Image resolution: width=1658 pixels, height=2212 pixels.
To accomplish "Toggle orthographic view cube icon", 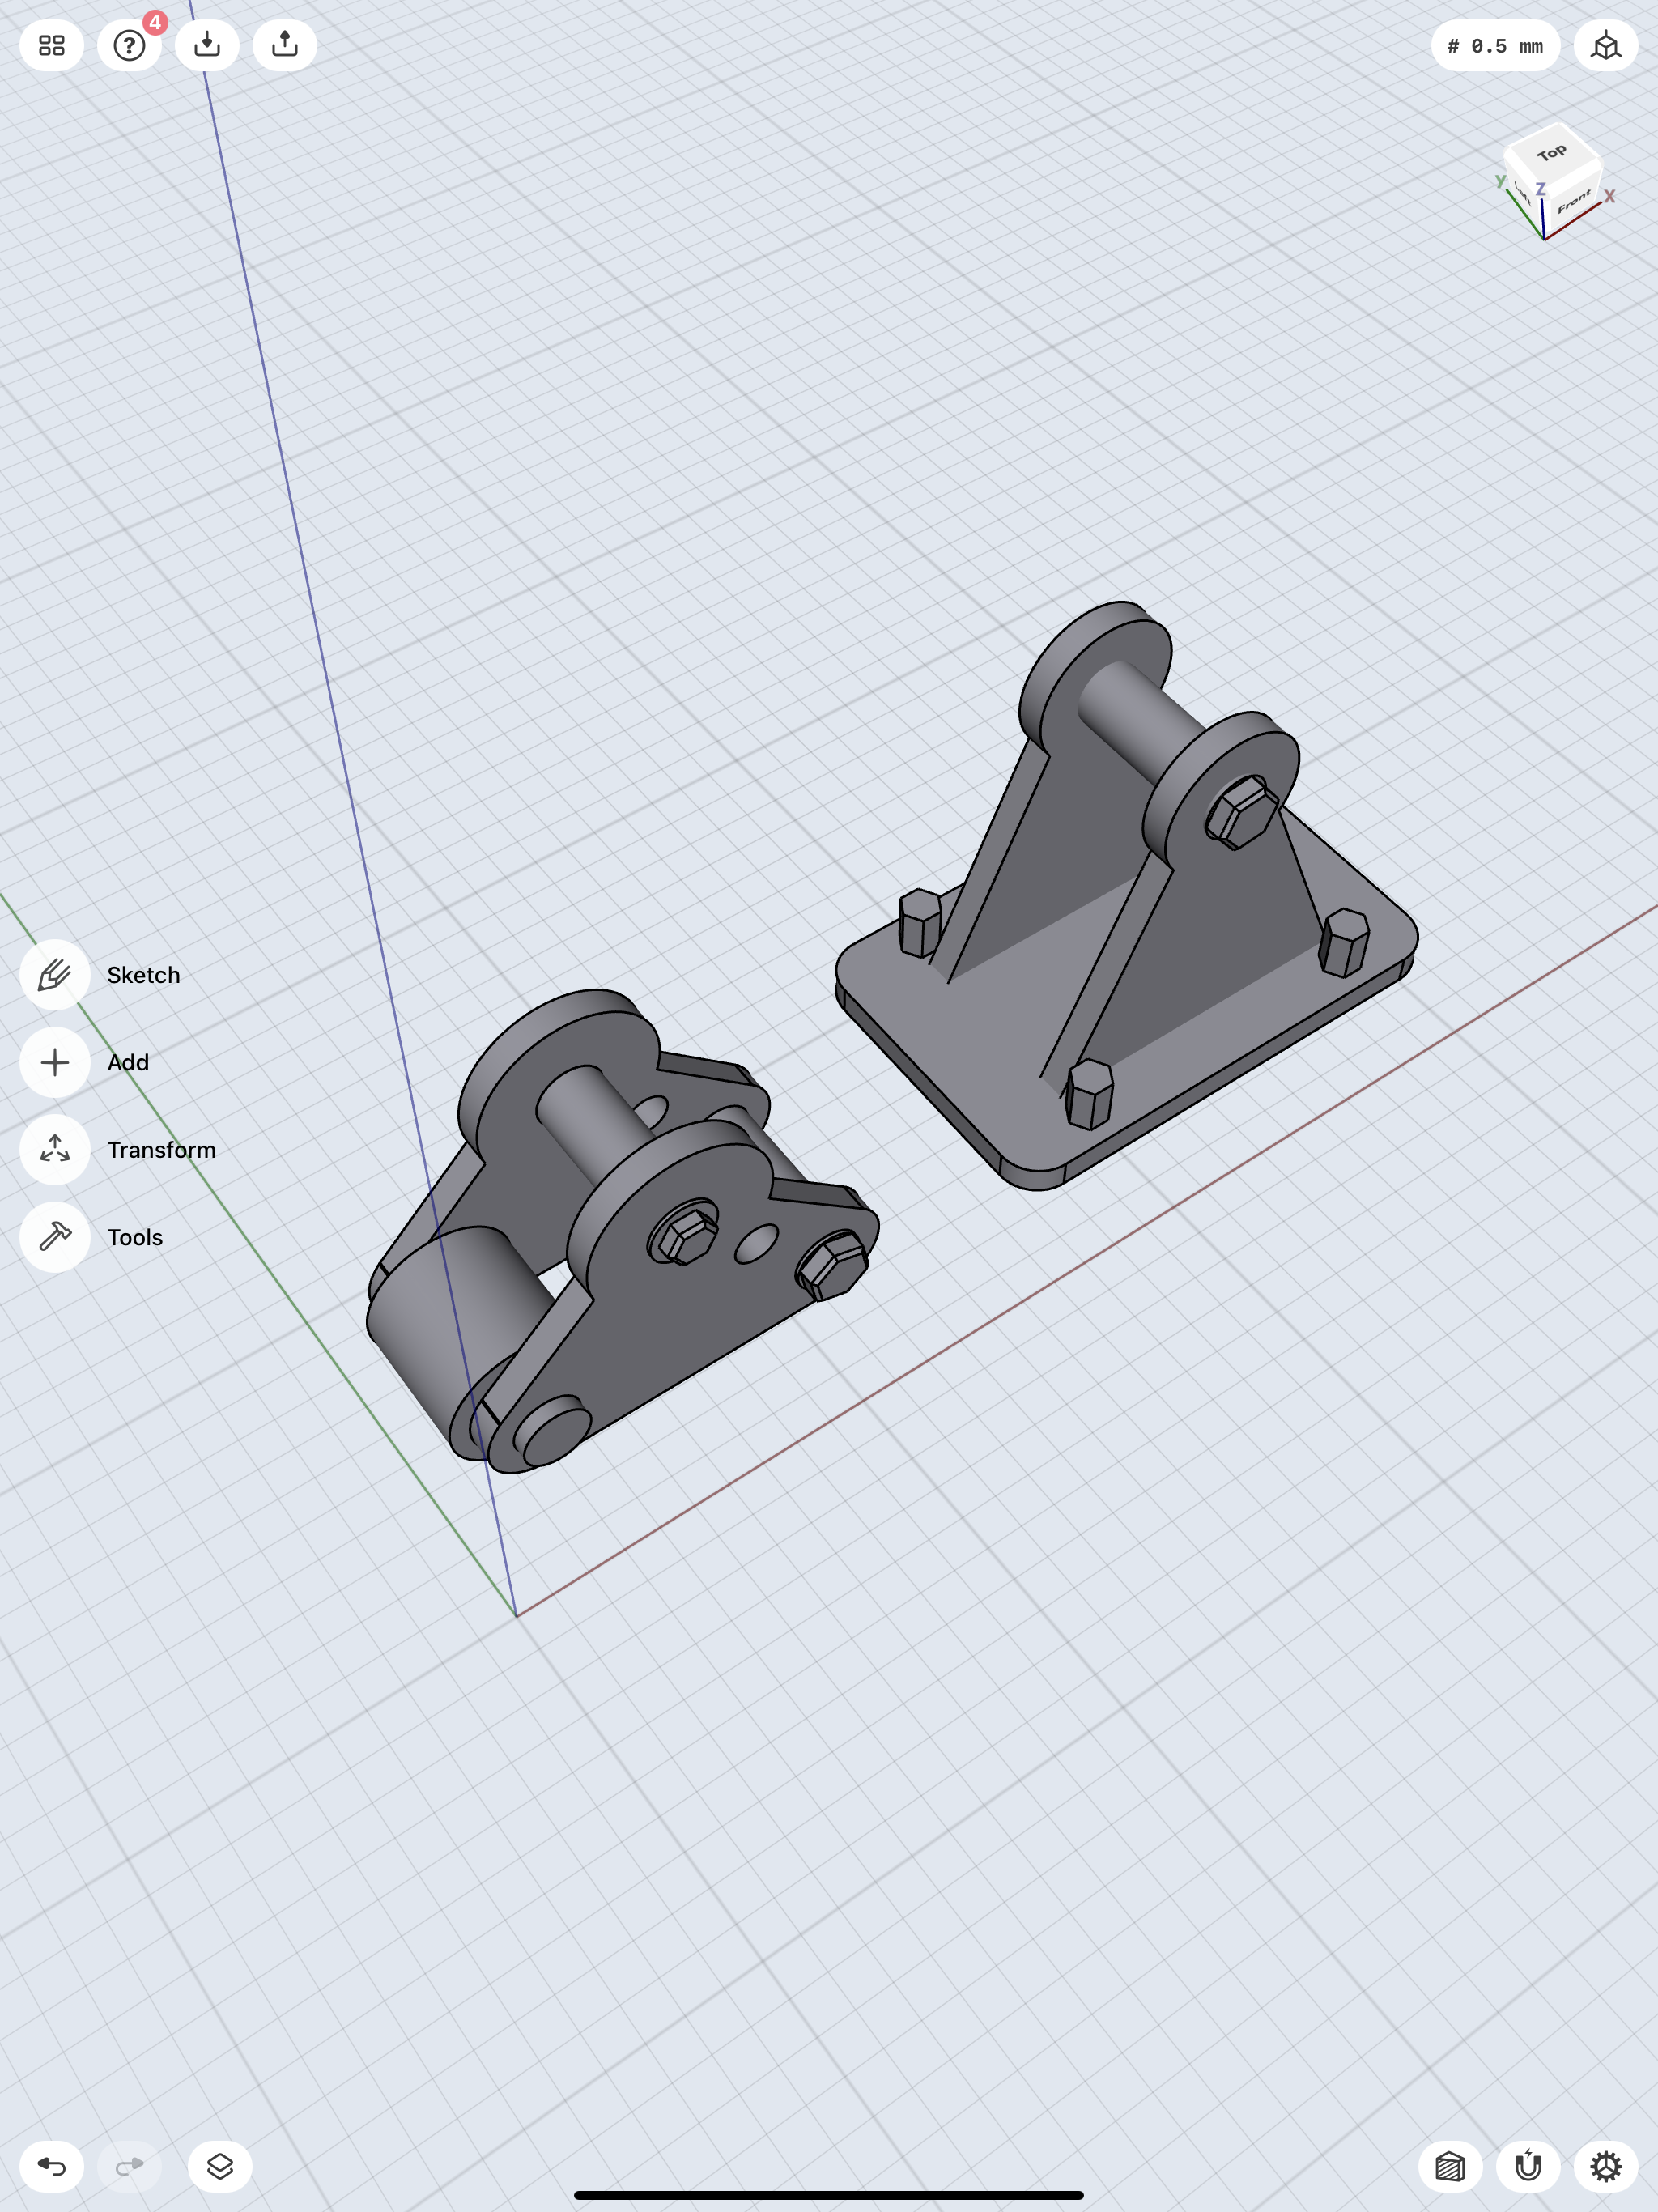I will click(1605, 46).
